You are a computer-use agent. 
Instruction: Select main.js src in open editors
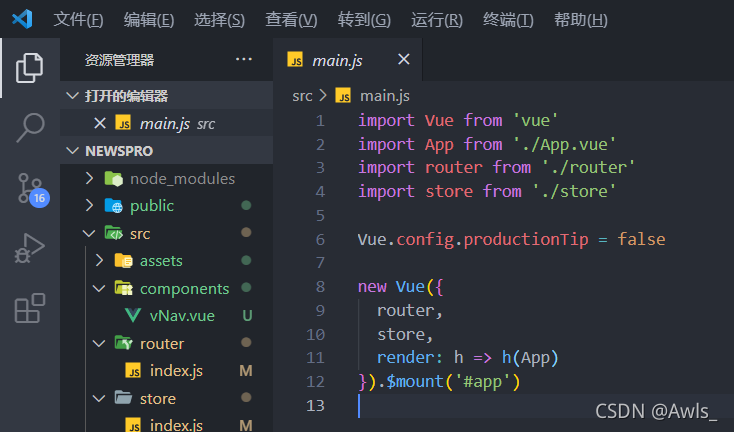click(x=167, y=123)
